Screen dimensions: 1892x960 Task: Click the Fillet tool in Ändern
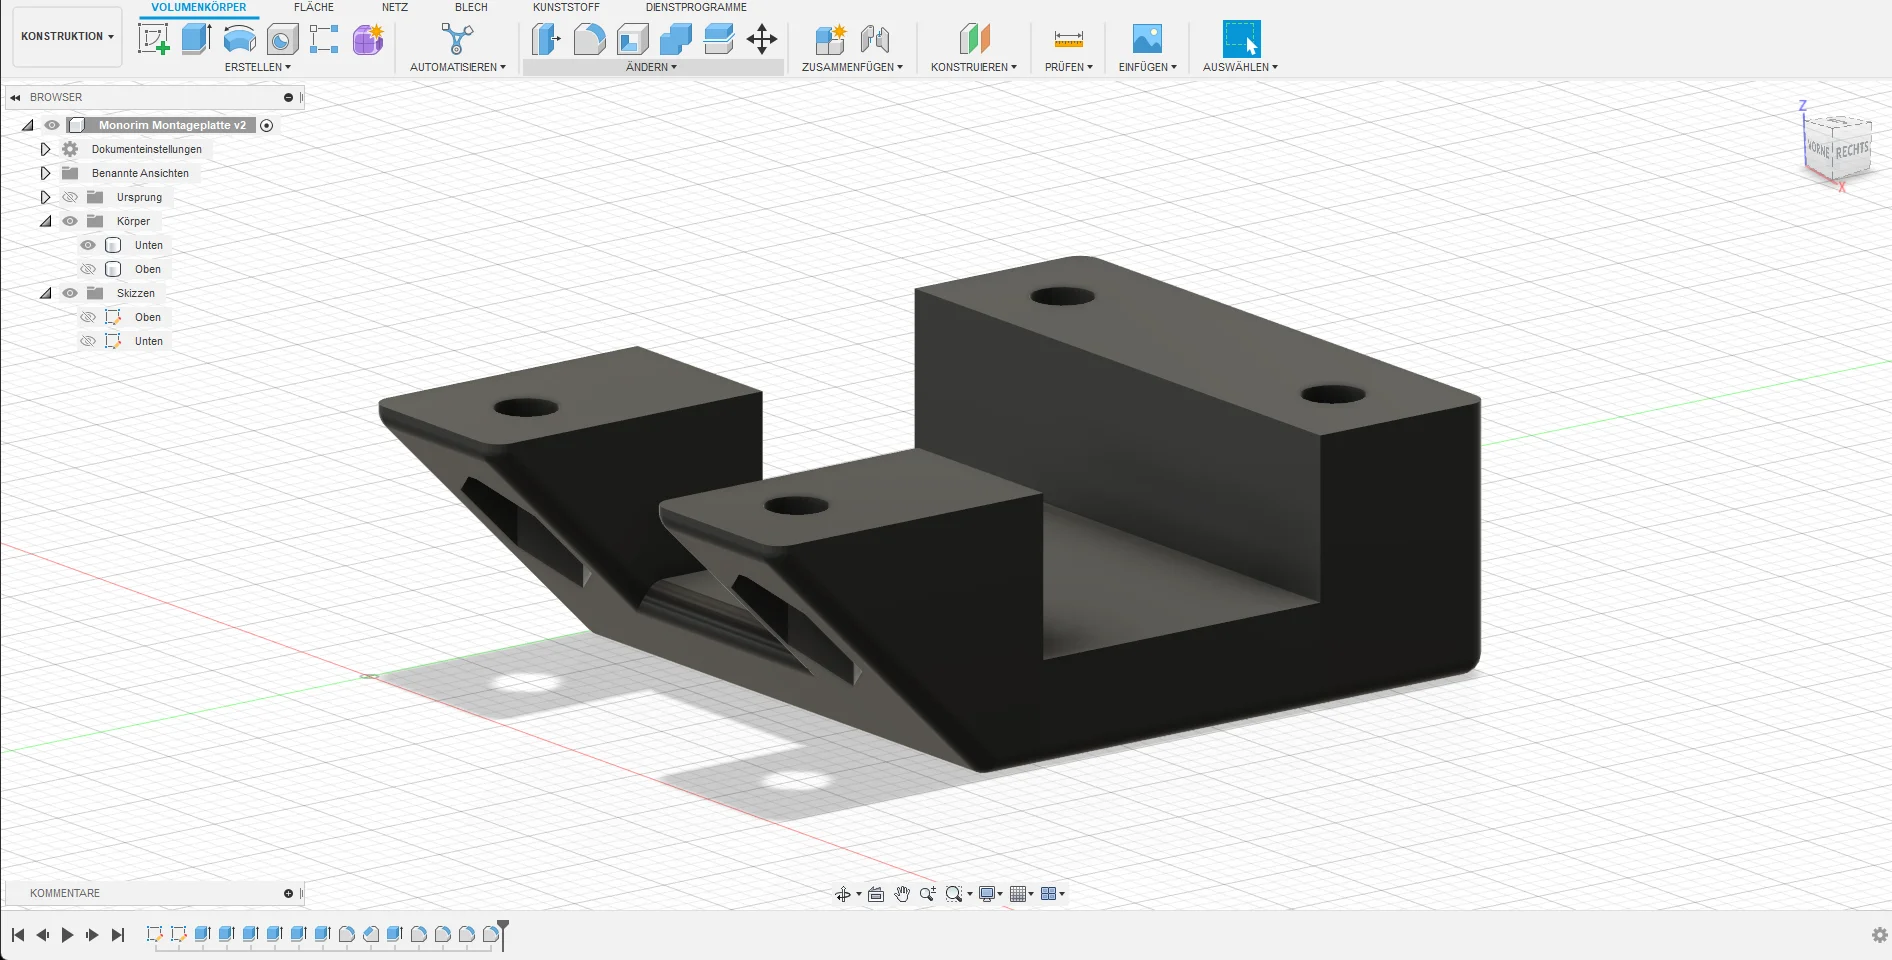(x=589, y=39)
